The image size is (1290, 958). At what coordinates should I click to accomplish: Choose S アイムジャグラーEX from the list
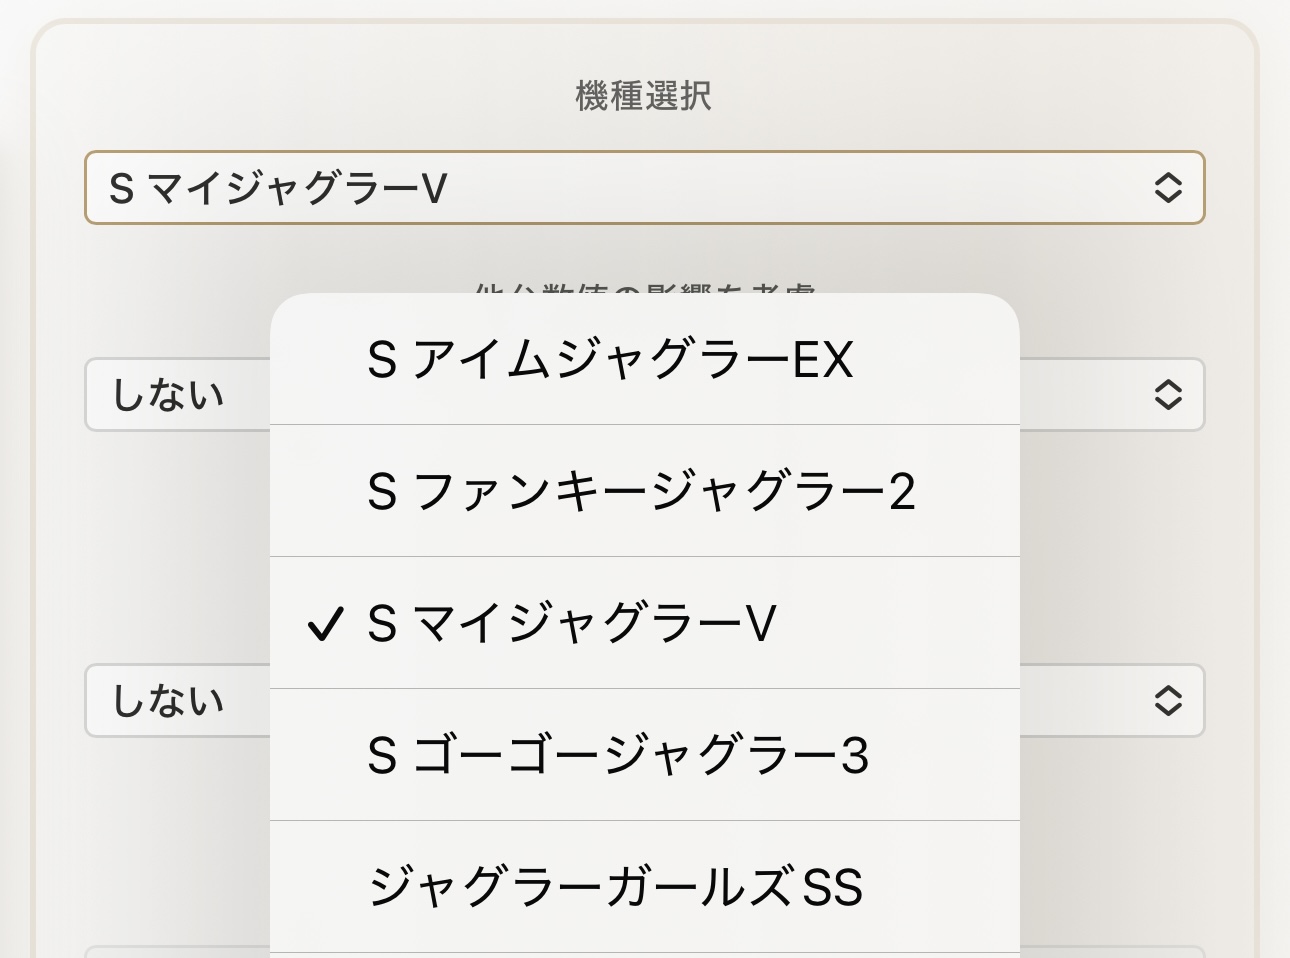tap(610, 360)
